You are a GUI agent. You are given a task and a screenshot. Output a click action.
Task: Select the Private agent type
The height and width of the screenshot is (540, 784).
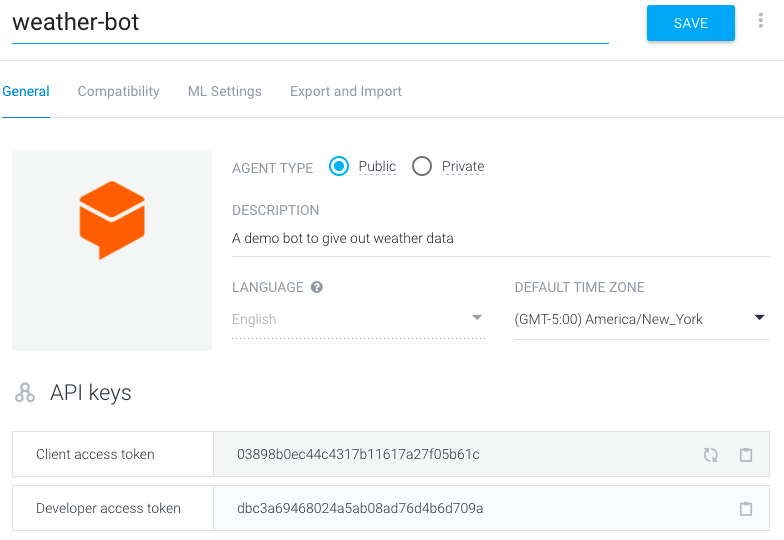point(422,166)
